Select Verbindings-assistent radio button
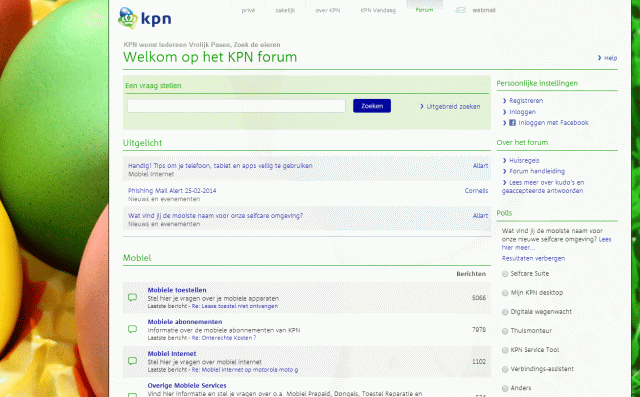This screenshot has height=397, width=640. pos(505,369)
